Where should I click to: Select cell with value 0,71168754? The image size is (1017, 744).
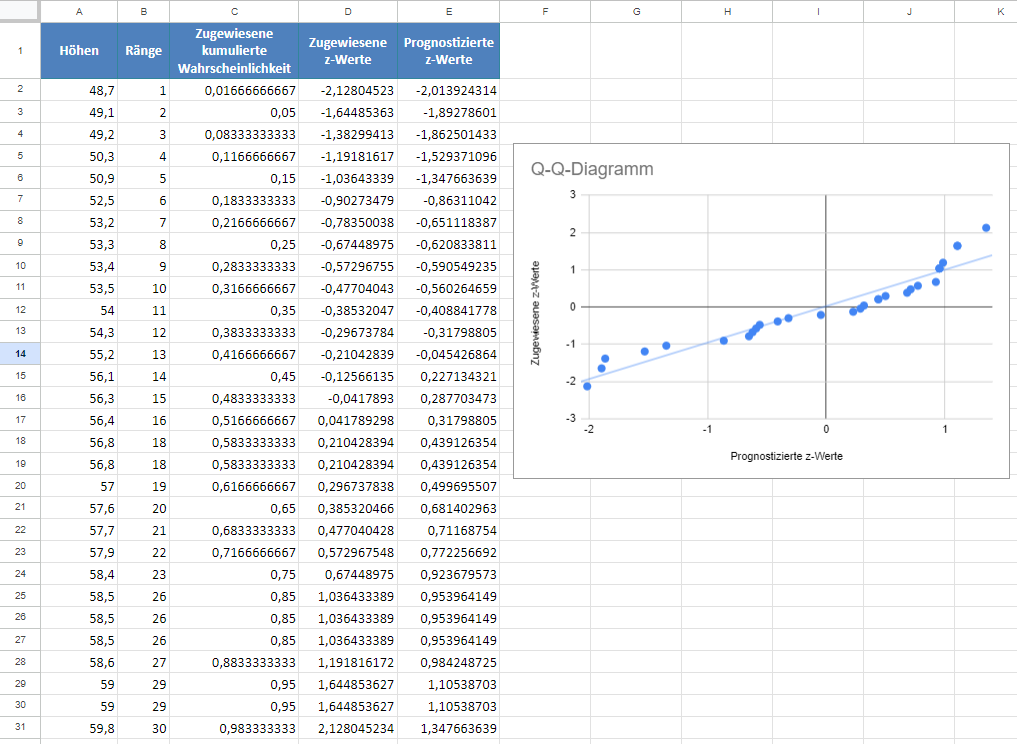pos(449,531)
